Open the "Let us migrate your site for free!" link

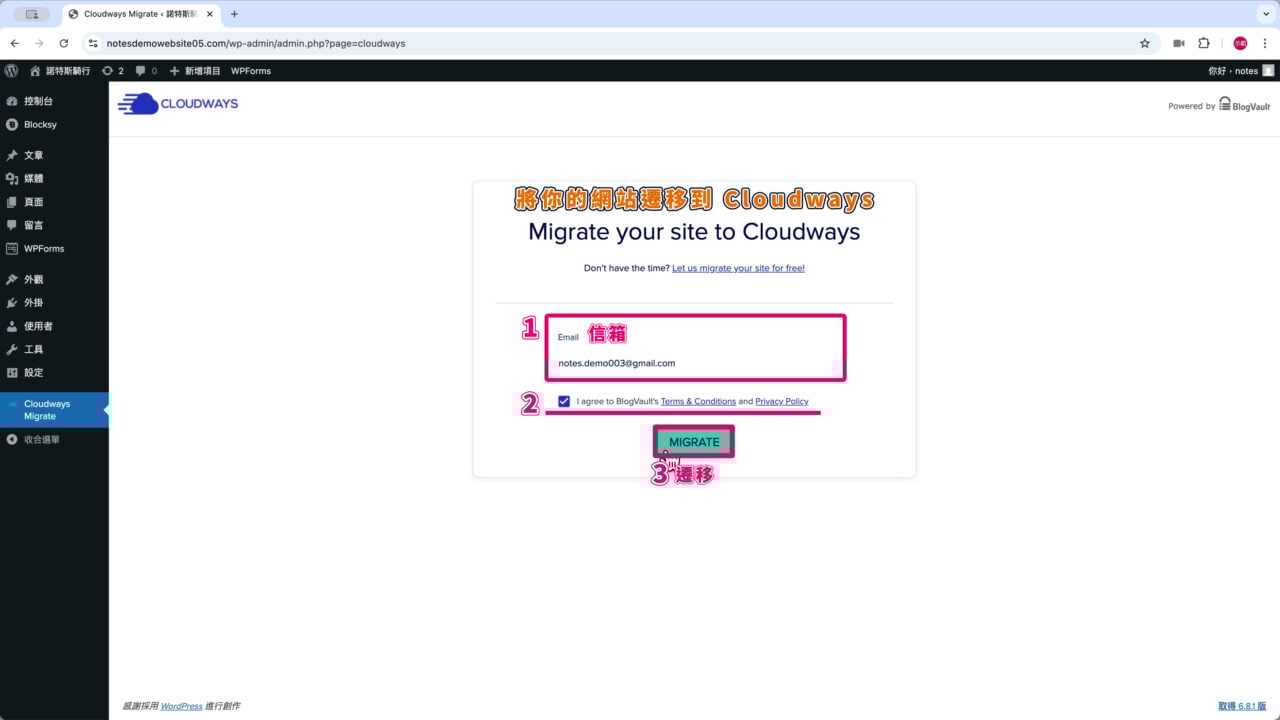pos(738,268)
